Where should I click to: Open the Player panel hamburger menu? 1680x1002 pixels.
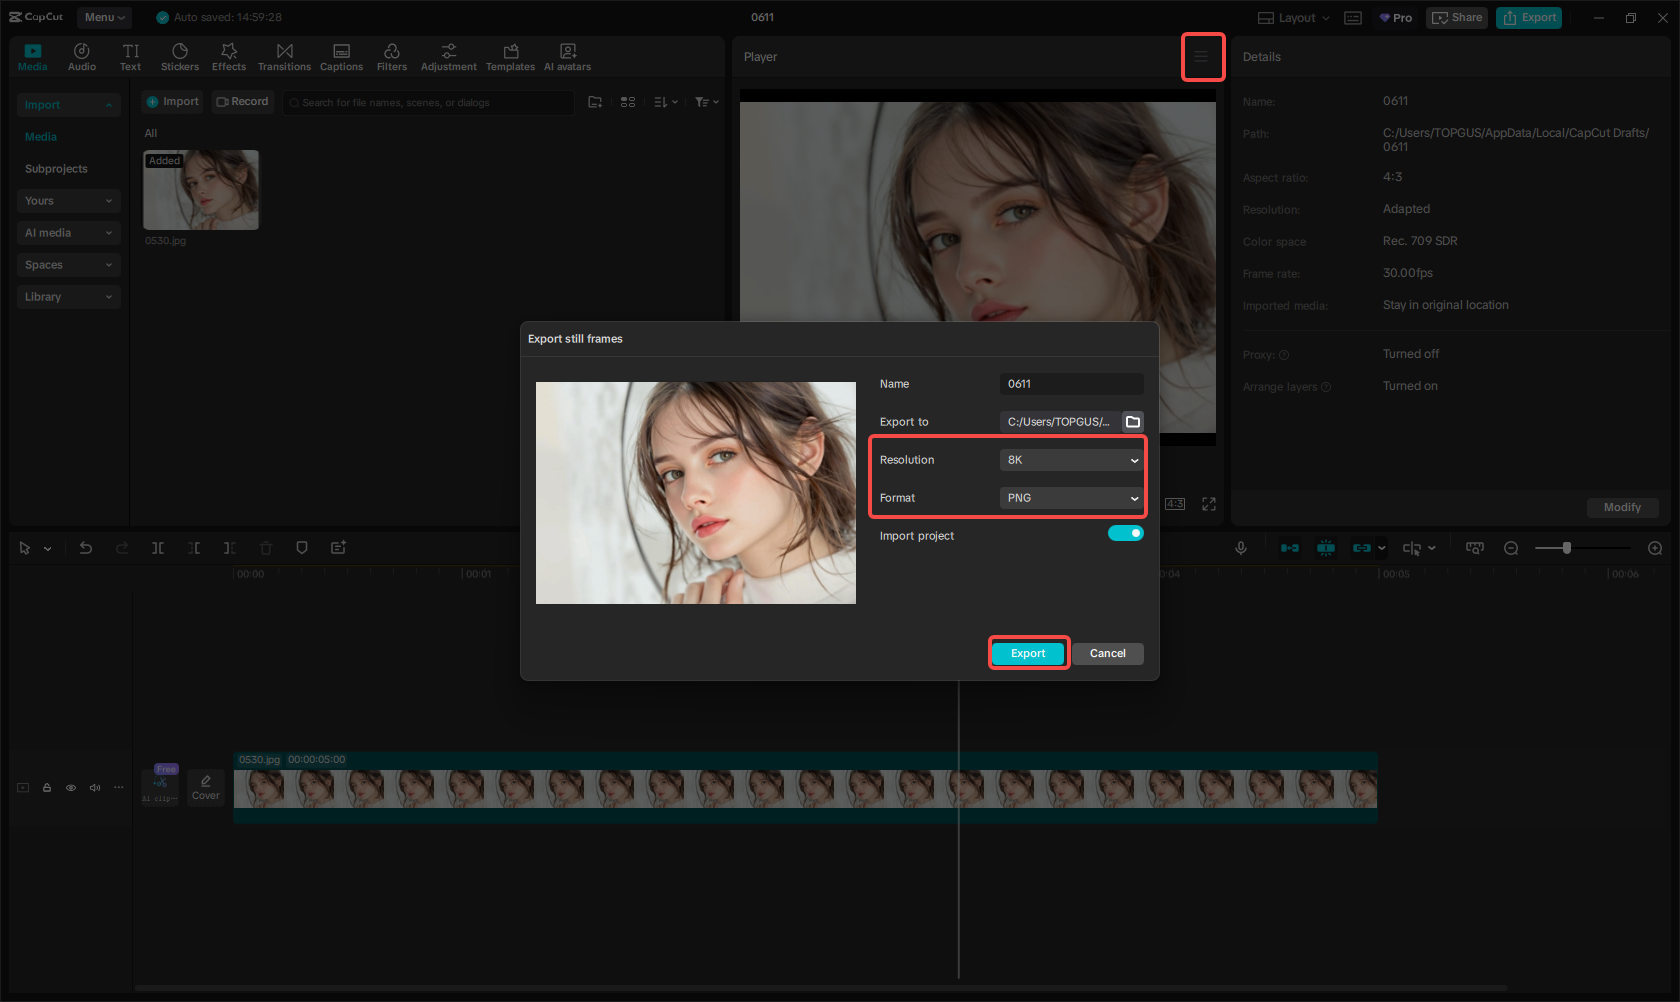coord(1202,57)
